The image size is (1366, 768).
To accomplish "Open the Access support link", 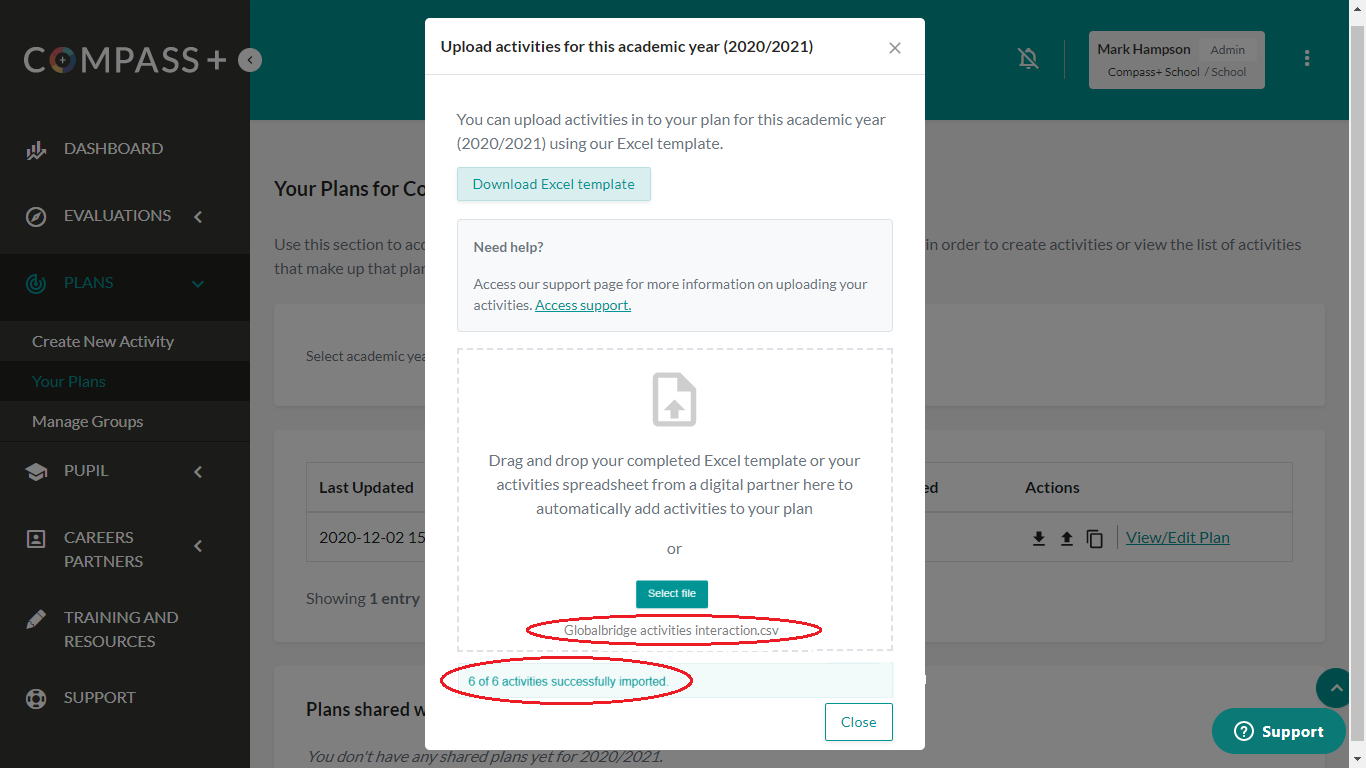I will [x=583, y=305].
